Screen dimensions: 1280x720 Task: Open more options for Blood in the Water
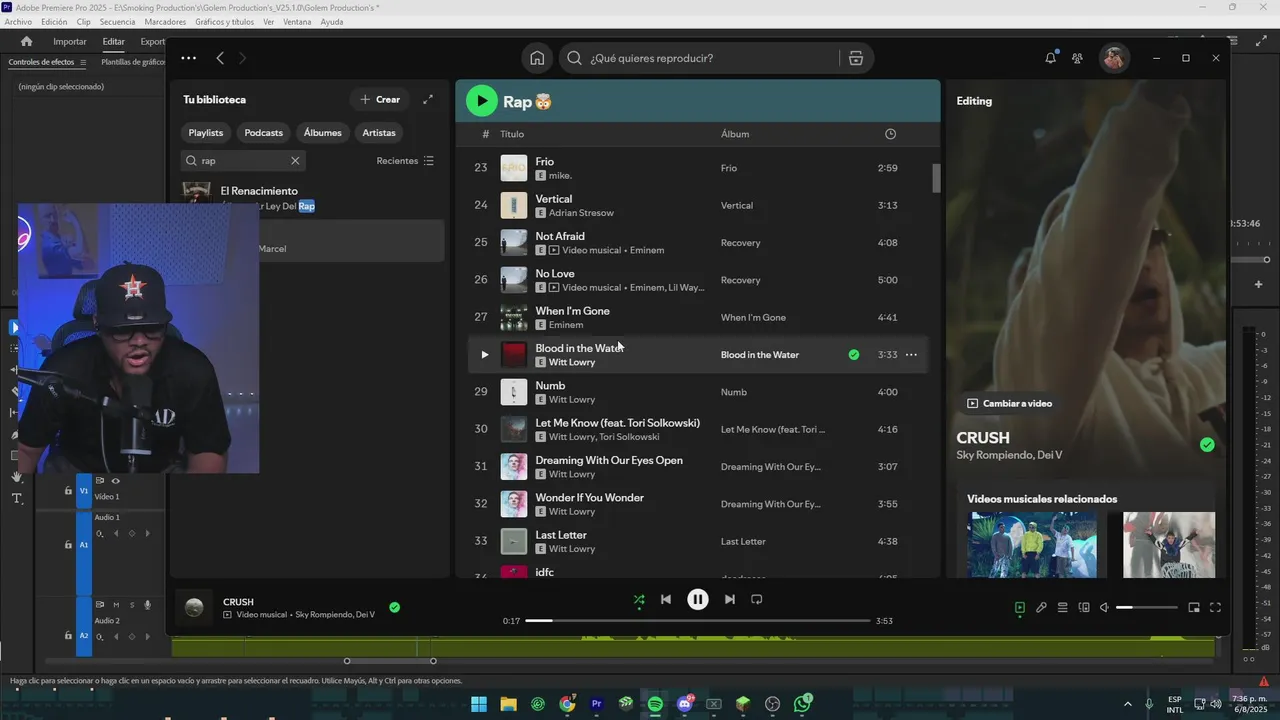(x=911, y=354)
